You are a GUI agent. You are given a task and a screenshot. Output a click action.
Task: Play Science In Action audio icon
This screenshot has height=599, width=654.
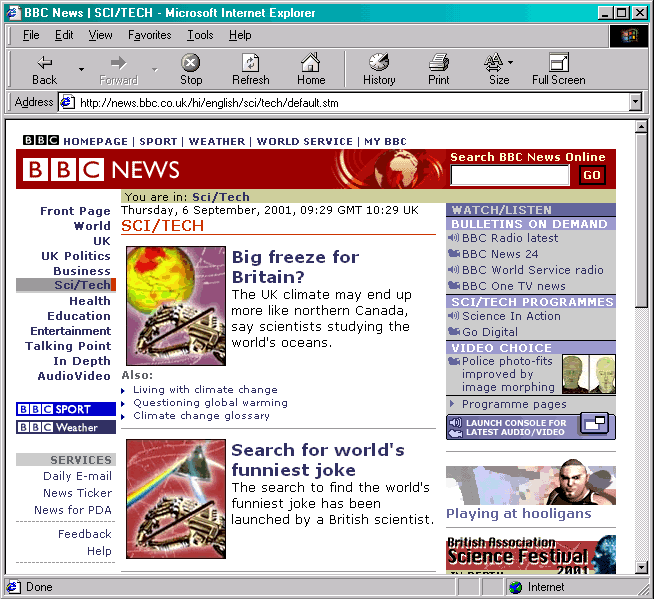click(x=453, y=316)
